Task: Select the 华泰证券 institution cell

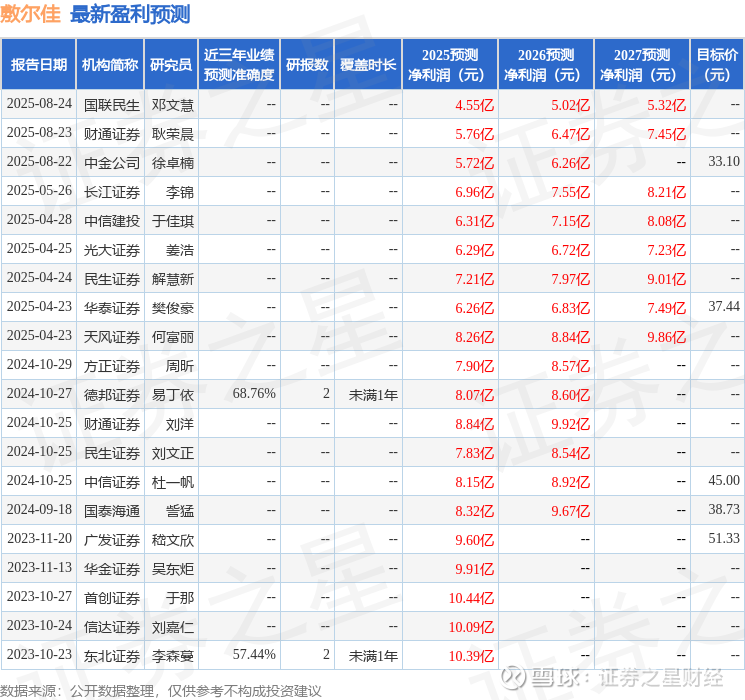Action: pyautogui.click(x=112, y=308)
